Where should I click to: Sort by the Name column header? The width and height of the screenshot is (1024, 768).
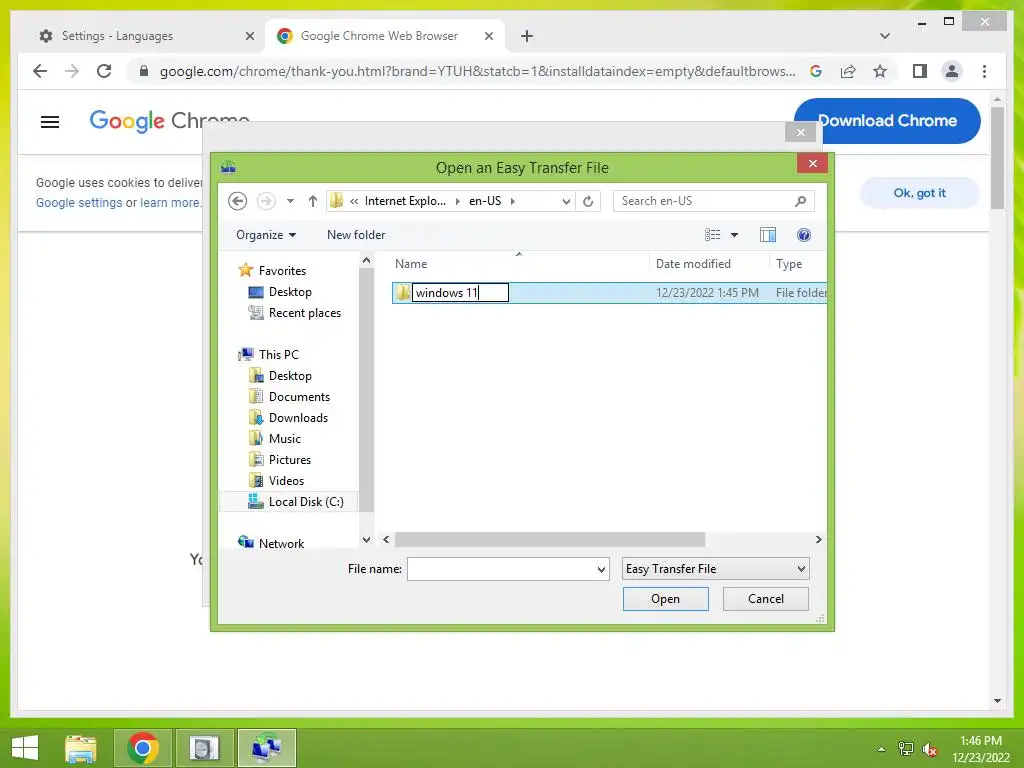coord(520,264)
